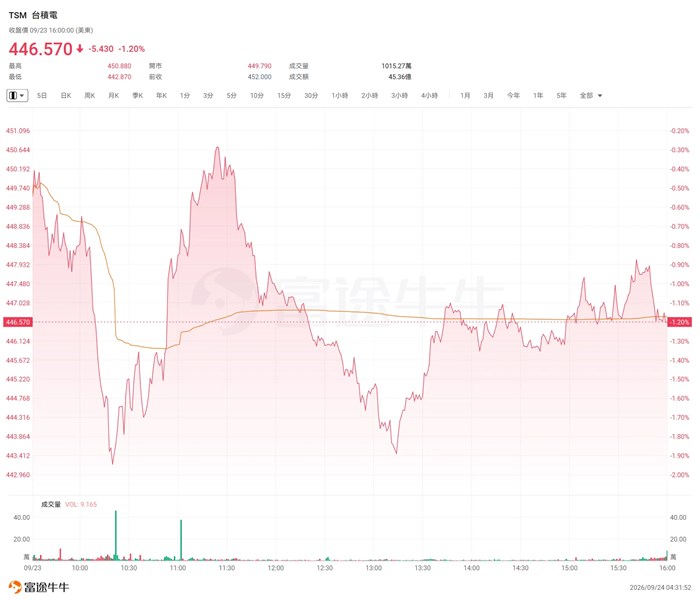Switch to 月K monthly chart
The height and width of the screenshot is (602, 700).
point(114,96)
